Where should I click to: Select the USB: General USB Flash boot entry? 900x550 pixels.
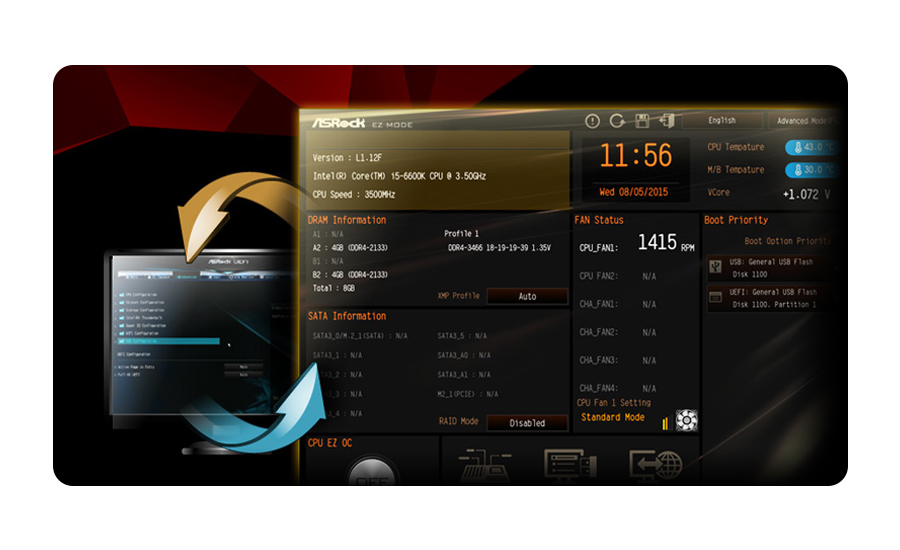pyautogui.click(x=771, y=268)
